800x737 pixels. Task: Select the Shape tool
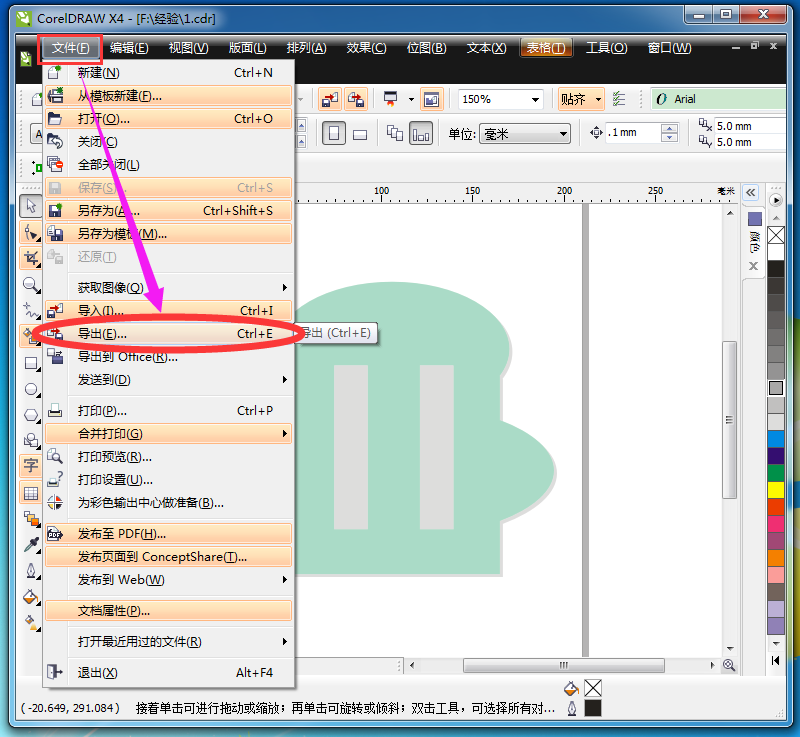click(x=31, y=232)
